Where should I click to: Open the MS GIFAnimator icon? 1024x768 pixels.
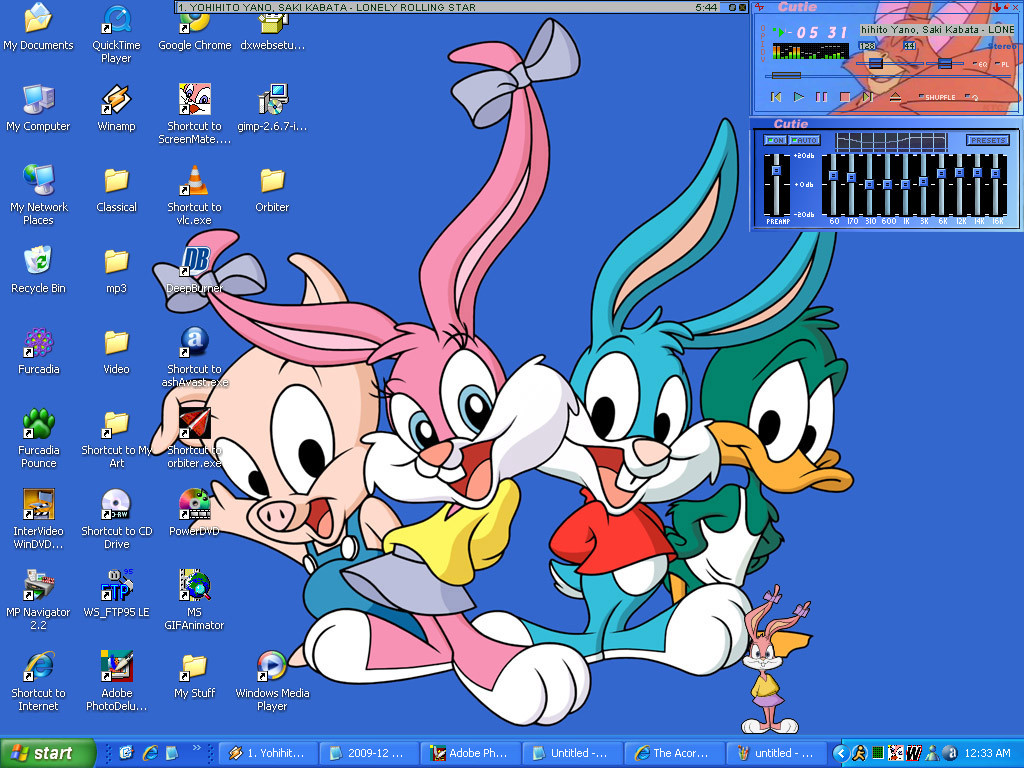(x=195, y=601)
